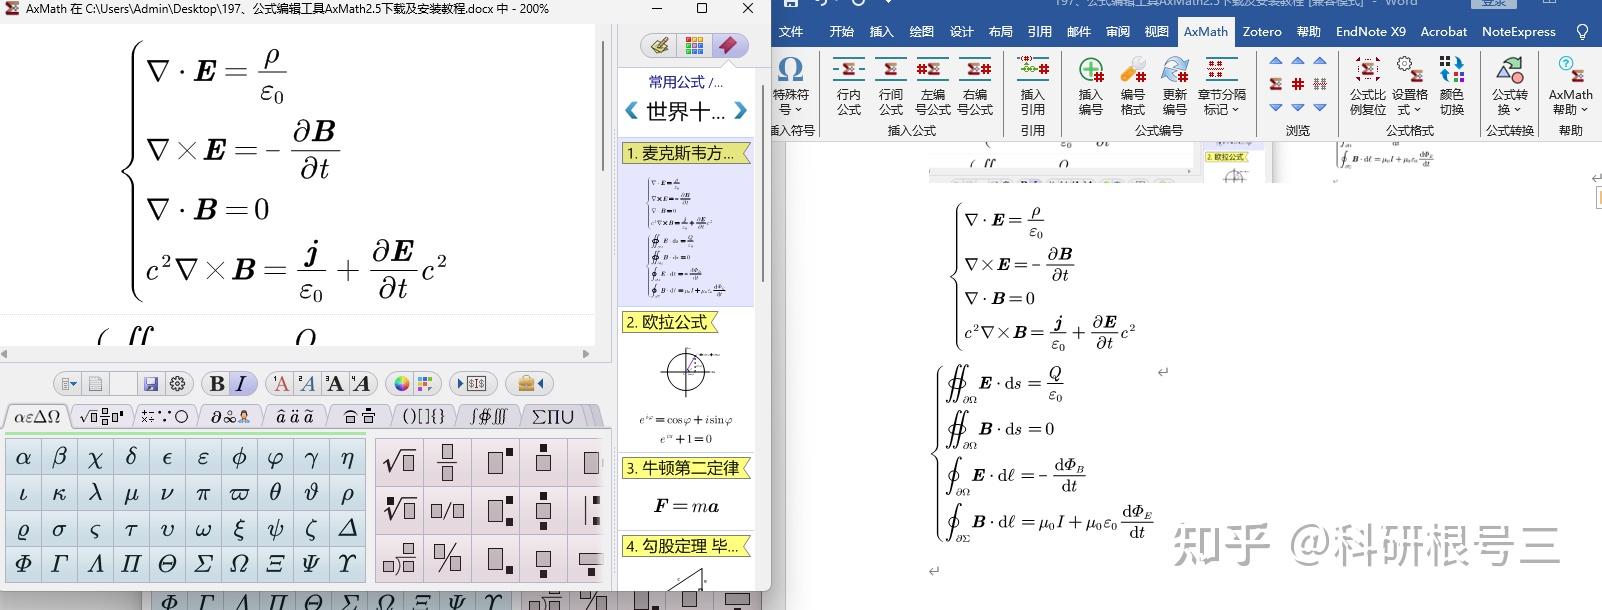Select font style 4 bold italic A

[x=360, y=383]
